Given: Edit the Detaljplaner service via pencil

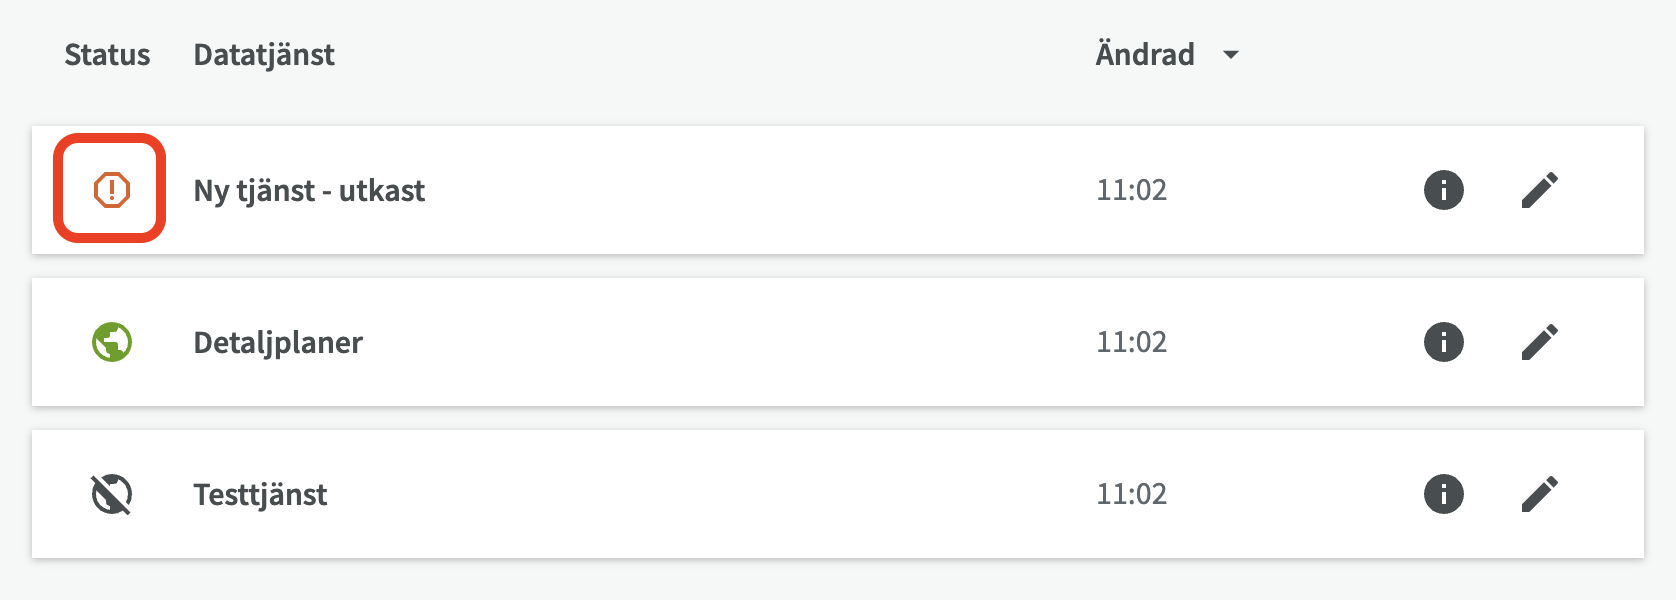Looking at the screenshot, I should point(1539,342).
